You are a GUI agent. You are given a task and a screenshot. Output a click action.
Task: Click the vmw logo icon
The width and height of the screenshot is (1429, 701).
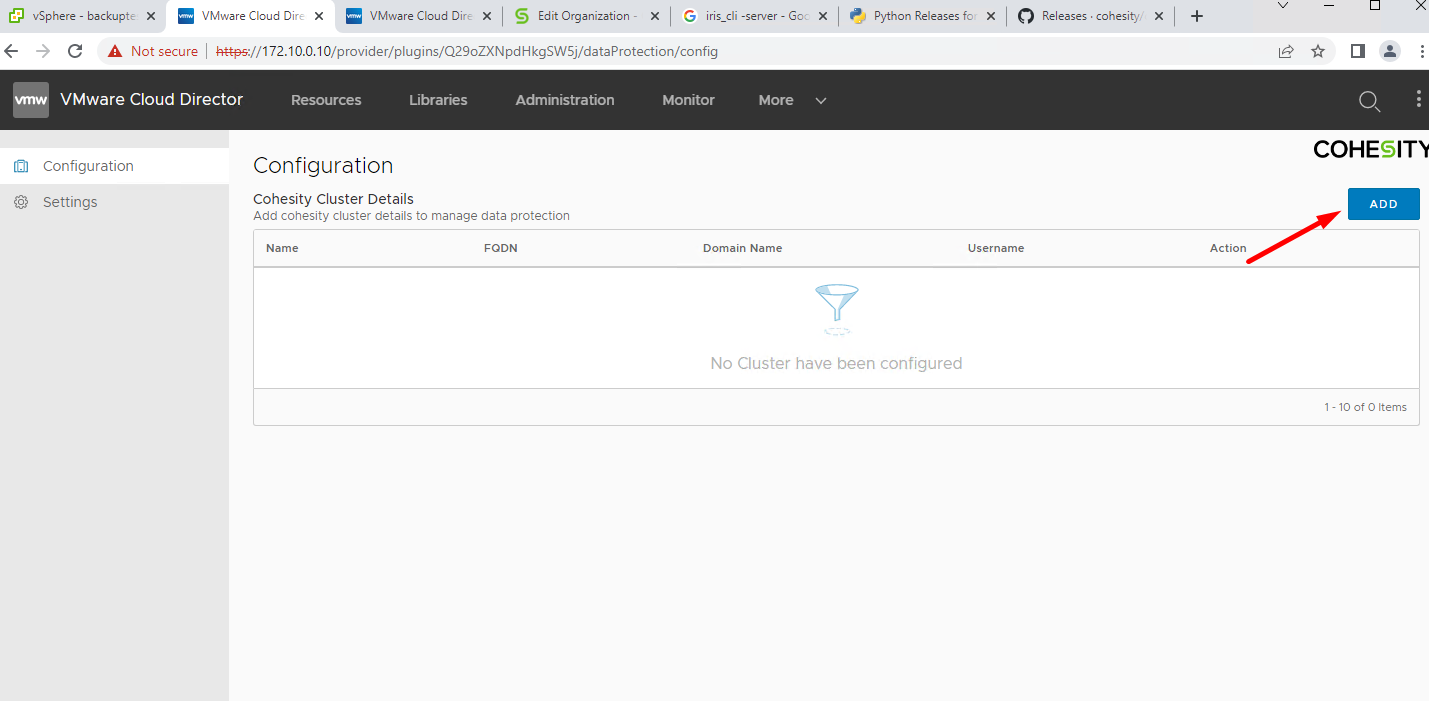(31, 100)
